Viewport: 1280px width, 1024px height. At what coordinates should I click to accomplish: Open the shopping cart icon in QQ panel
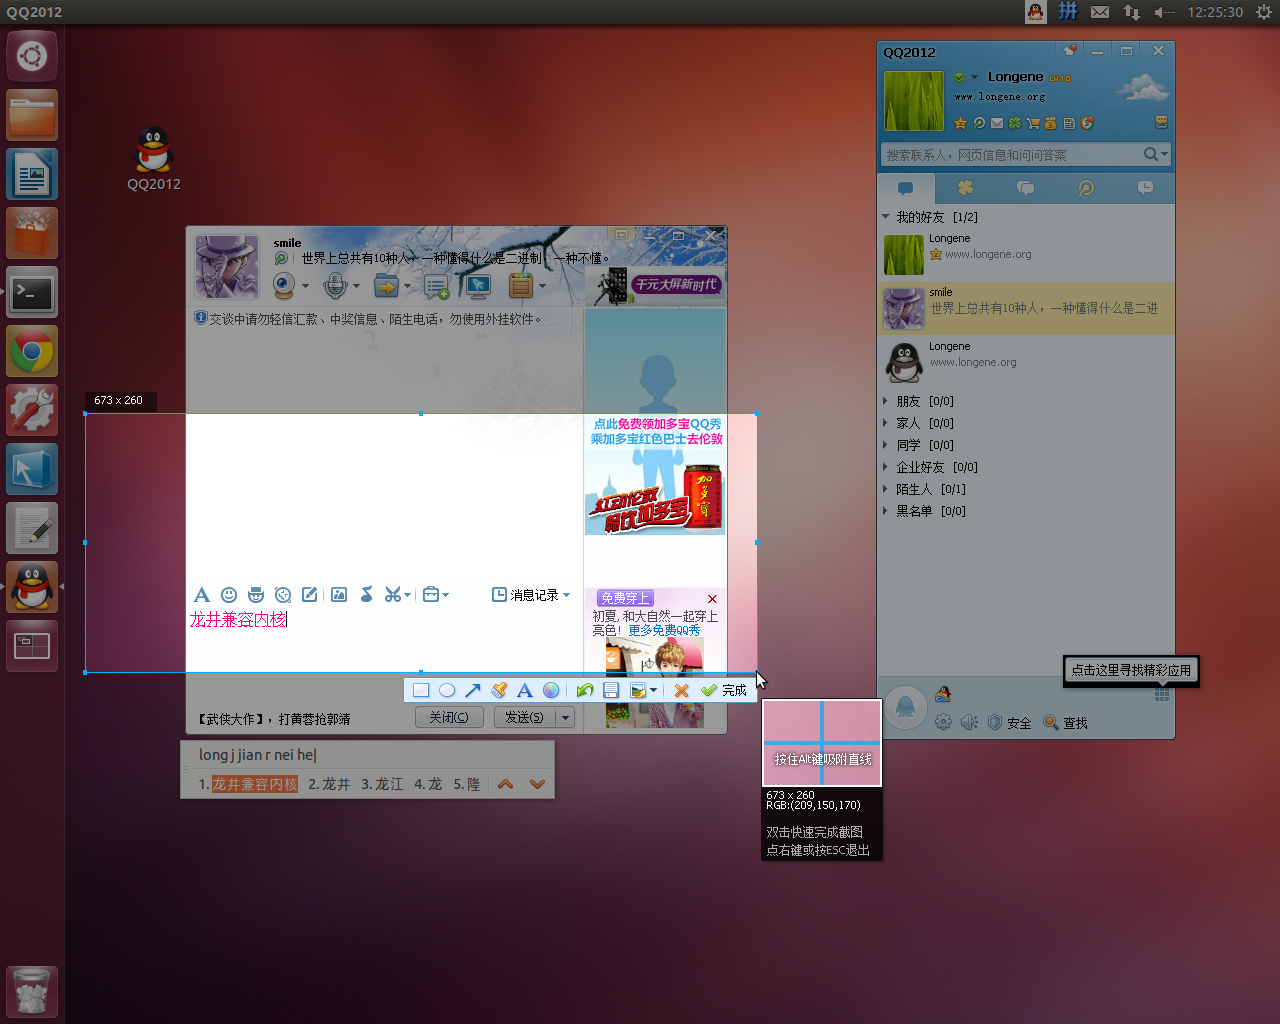coord(1033,123)
